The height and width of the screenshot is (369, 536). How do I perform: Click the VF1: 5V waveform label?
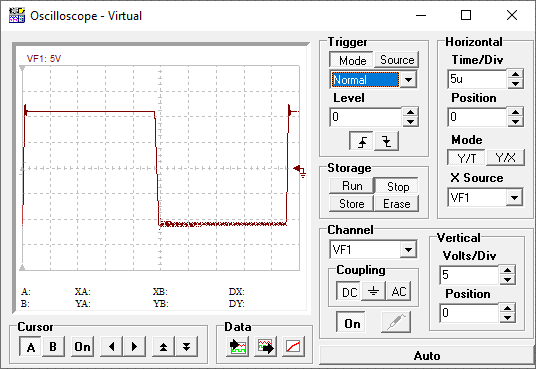(x=44, y=59)
